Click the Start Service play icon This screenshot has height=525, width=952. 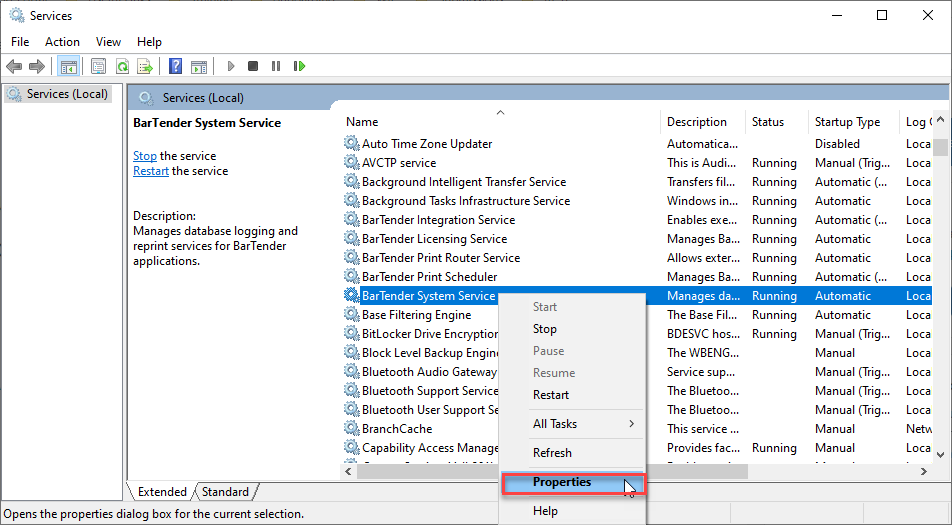click(231, 66)
